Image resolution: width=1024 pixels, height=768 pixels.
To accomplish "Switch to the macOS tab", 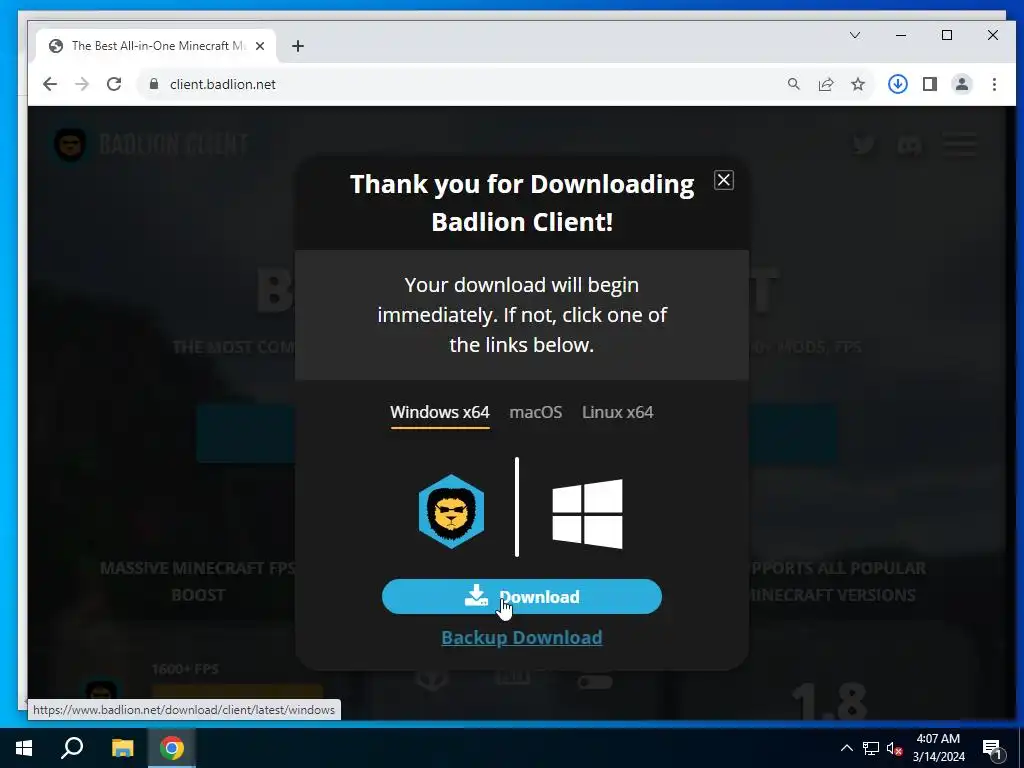I will 536,413.
